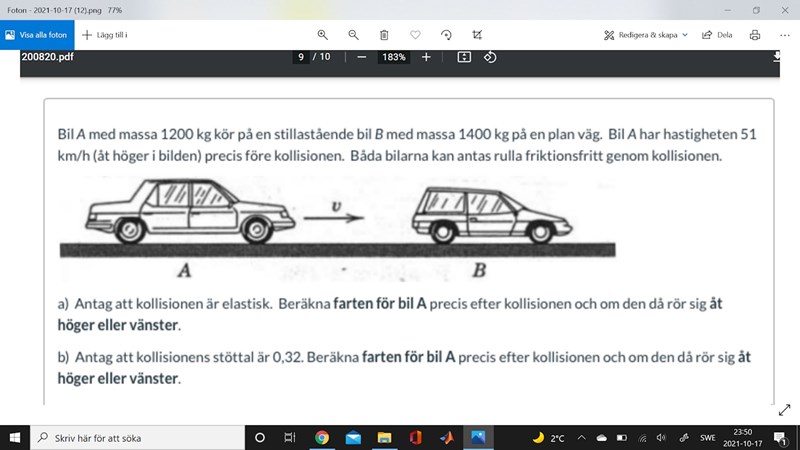
Task: Zoom out with the magnifier minus icon
Action: point(353,34)
